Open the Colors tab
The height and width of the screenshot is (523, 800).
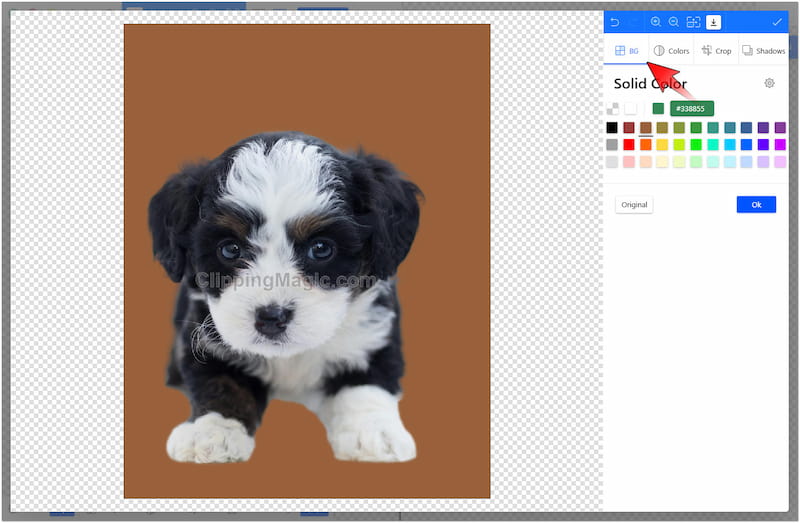tap(671, 51)
